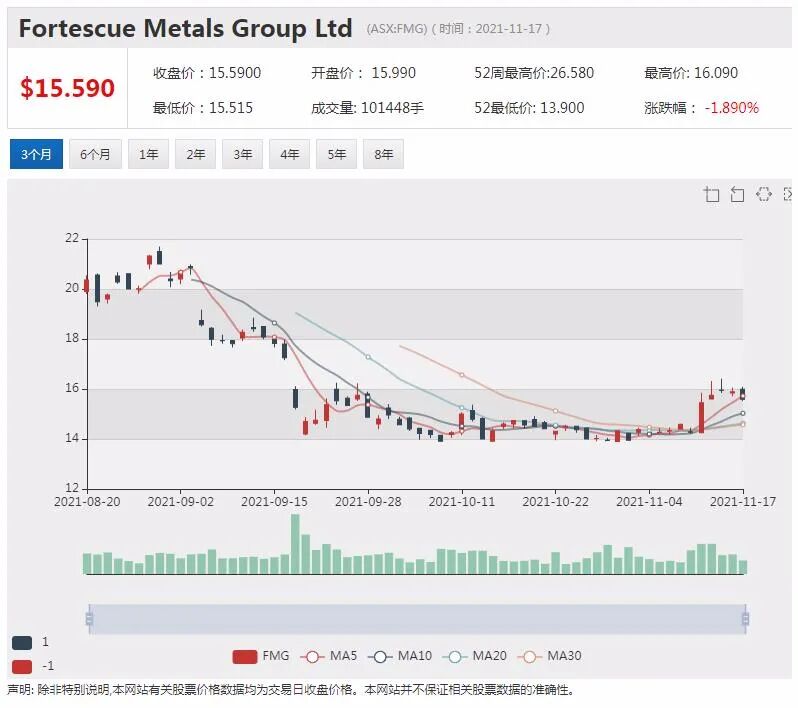Click the 2021-09-28 x-axis date label
Screen dimensions: 798x708
[368, 502]
